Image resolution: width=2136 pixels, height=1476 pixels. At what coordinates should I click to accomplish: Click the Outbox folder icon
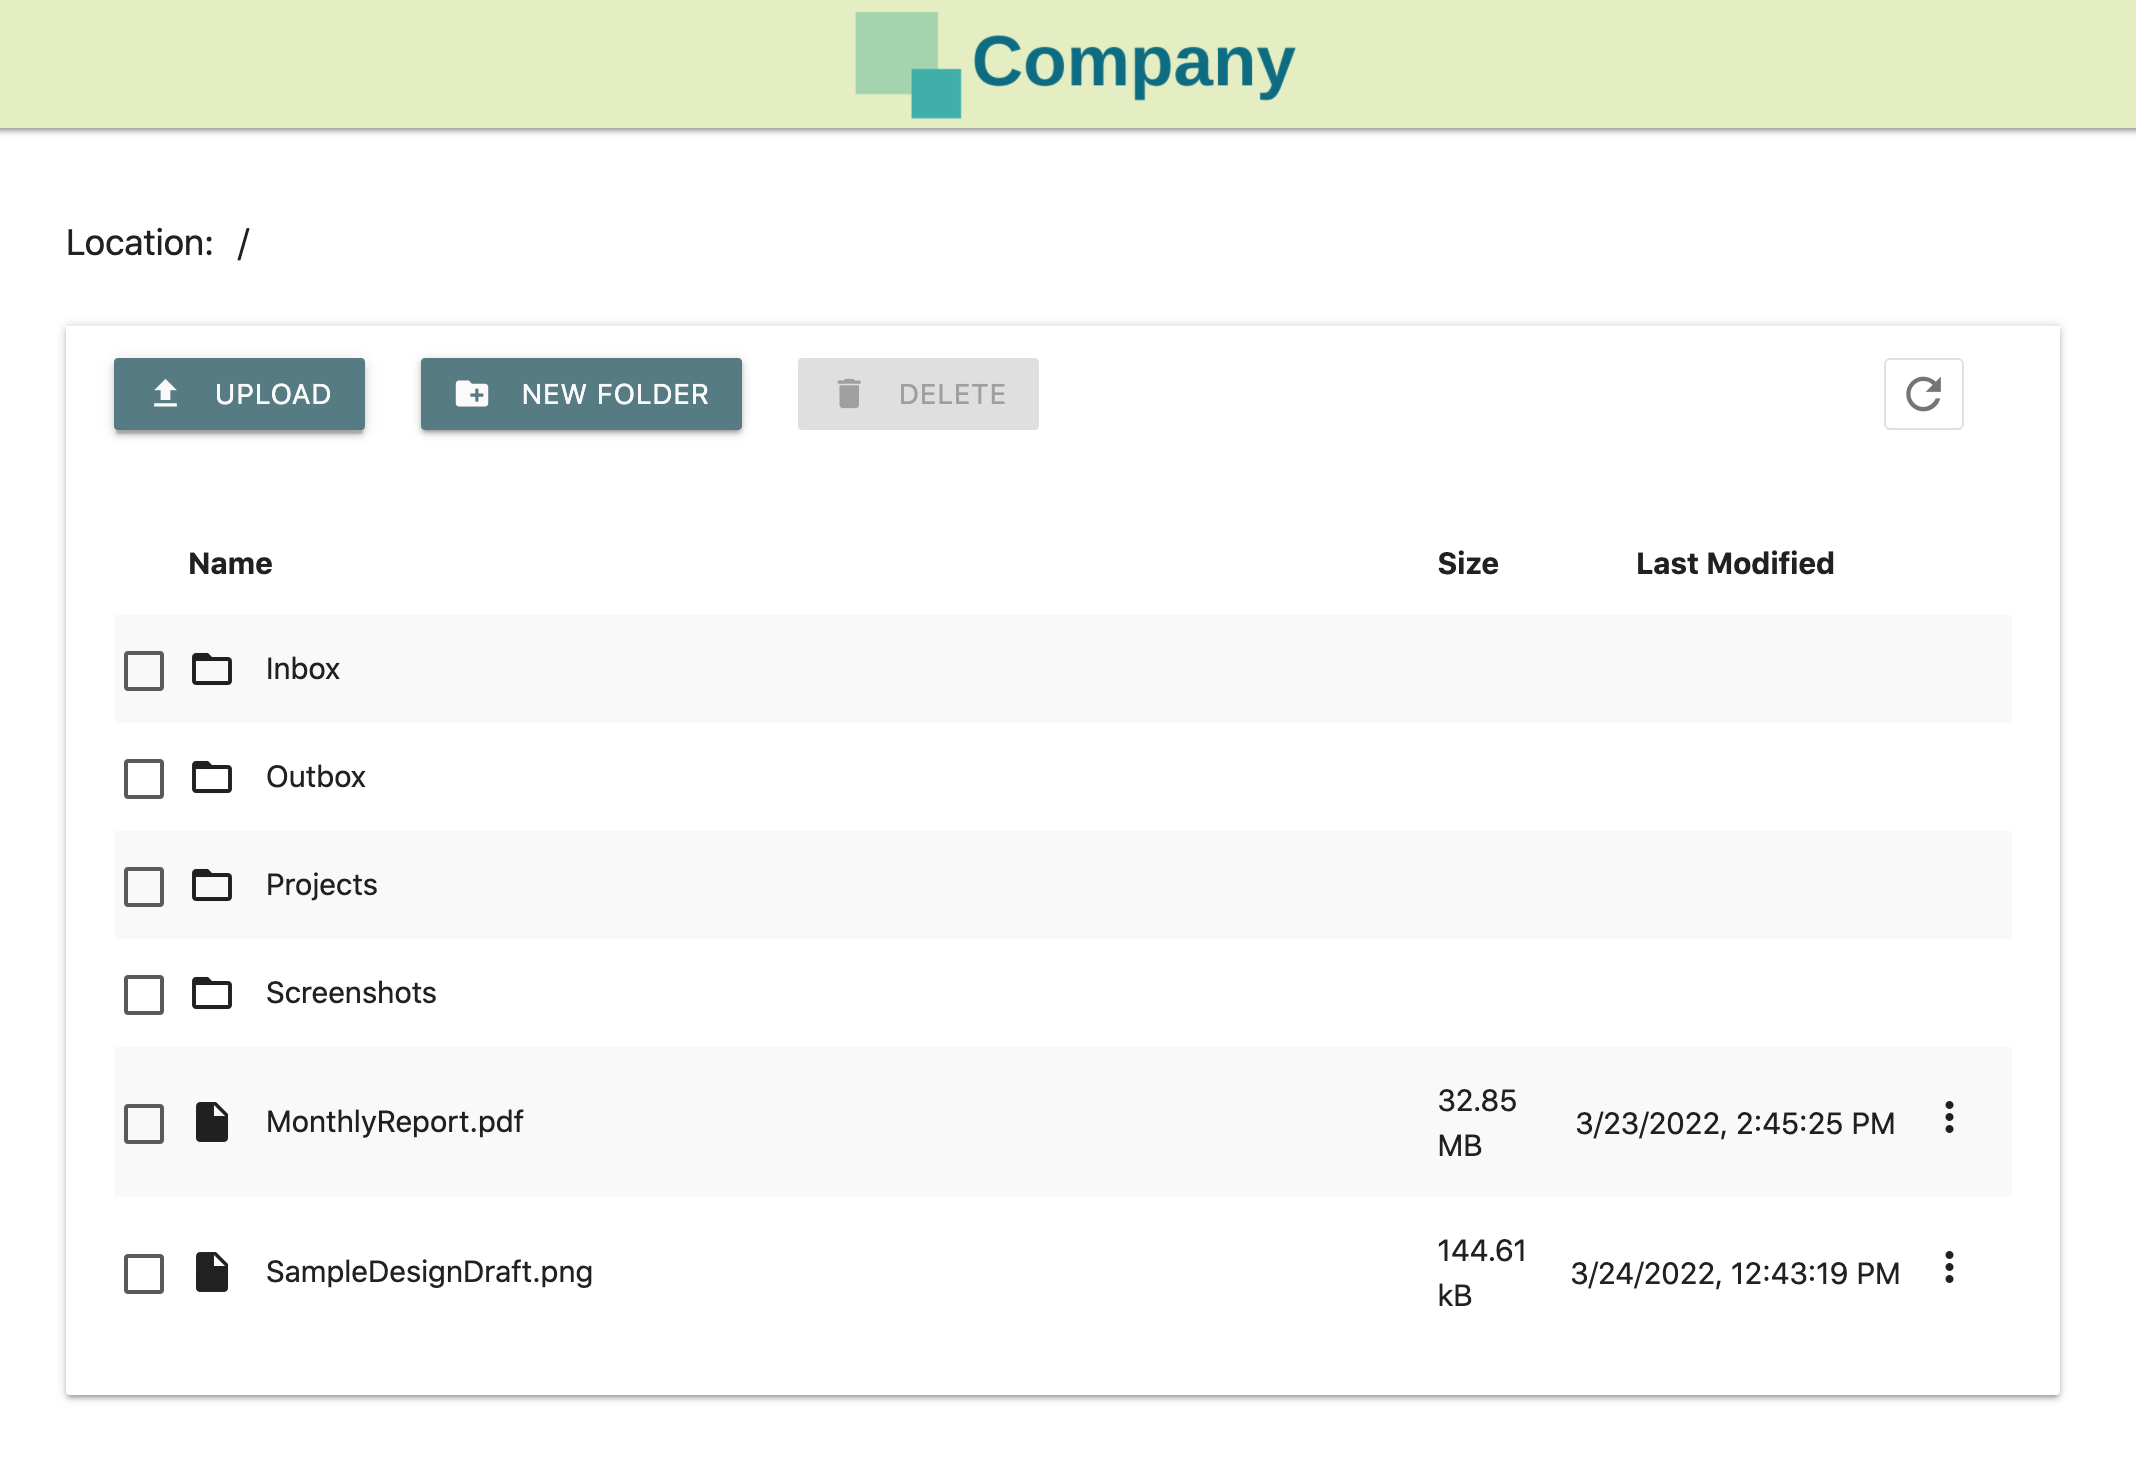(x=211, y=777)
